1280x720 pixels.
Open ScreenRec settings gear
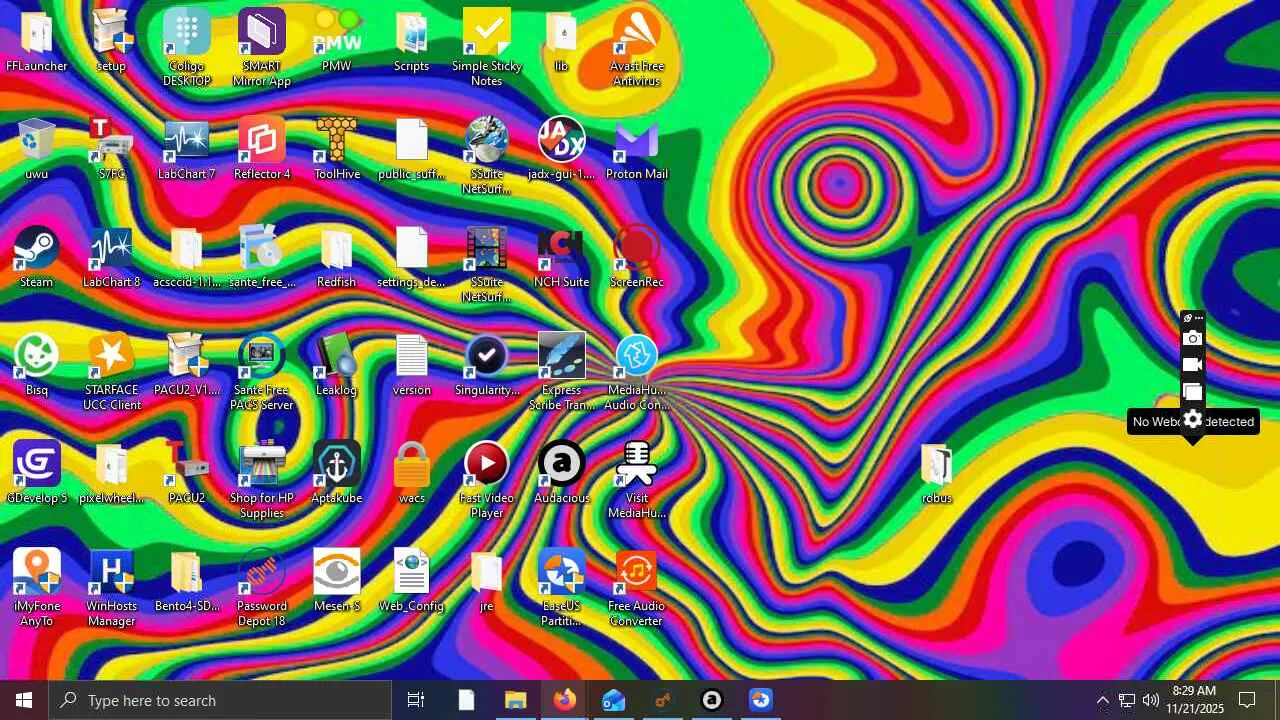pos(1192,420)
